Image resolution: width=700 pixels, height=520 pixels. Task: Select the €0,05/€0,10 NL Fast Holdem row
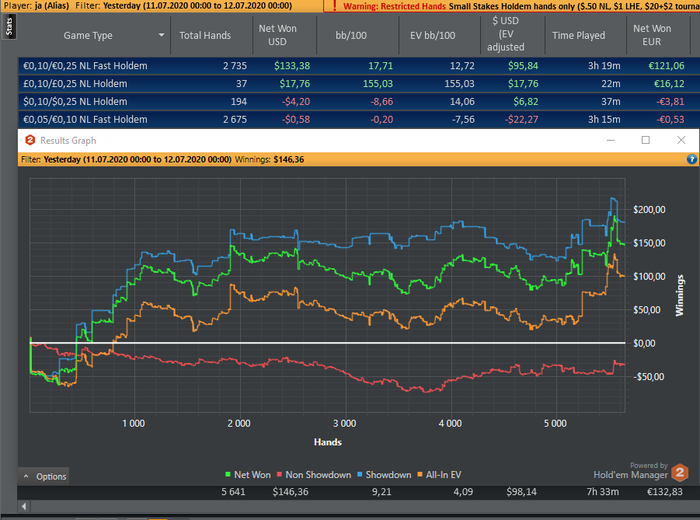[x=359, y=120]
